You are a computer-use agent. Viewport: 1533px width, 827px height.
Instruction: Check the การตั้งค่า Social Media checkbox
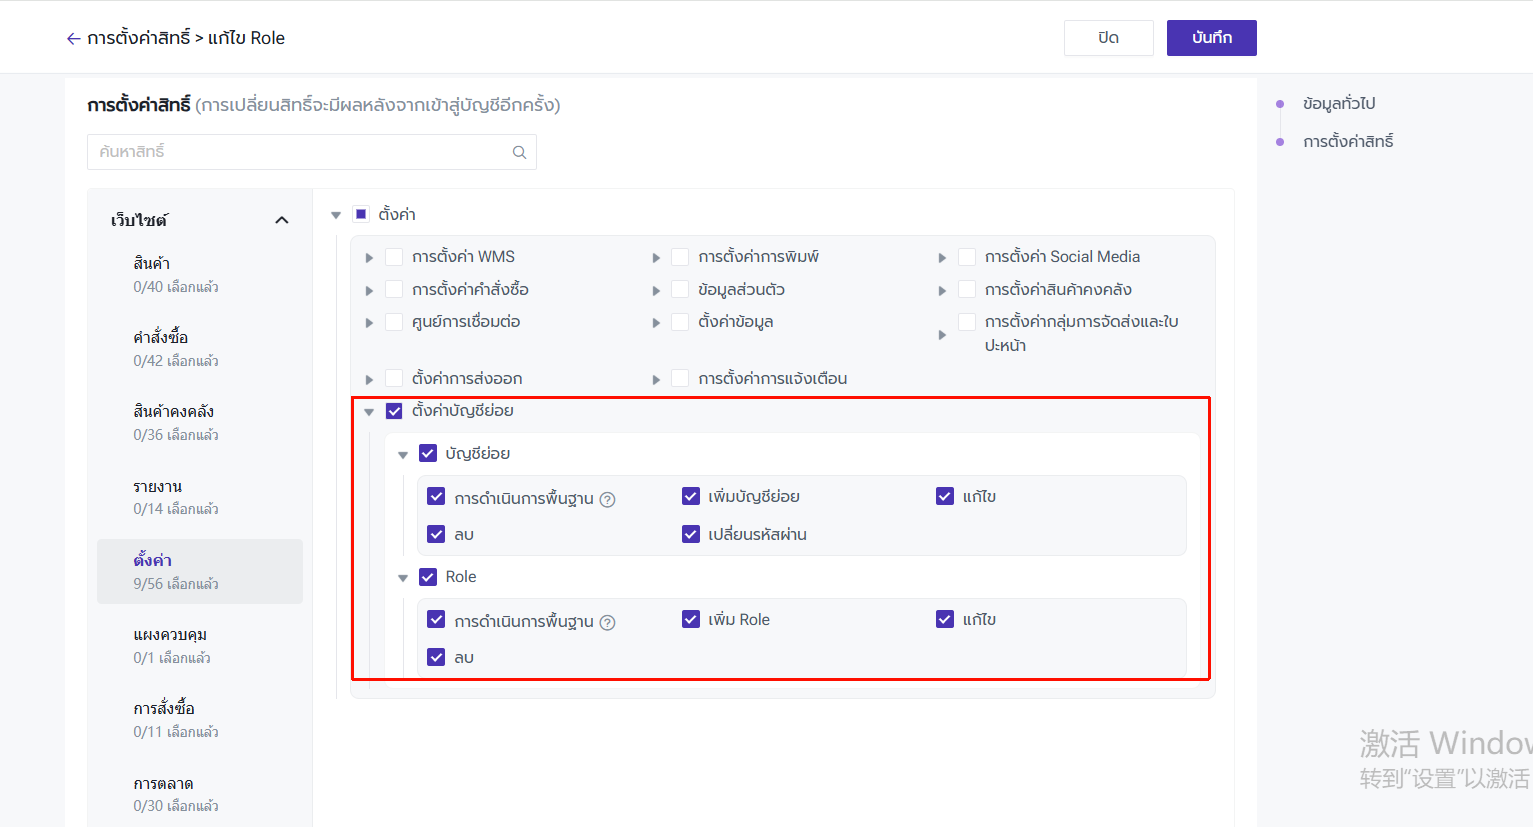point(967,257)
